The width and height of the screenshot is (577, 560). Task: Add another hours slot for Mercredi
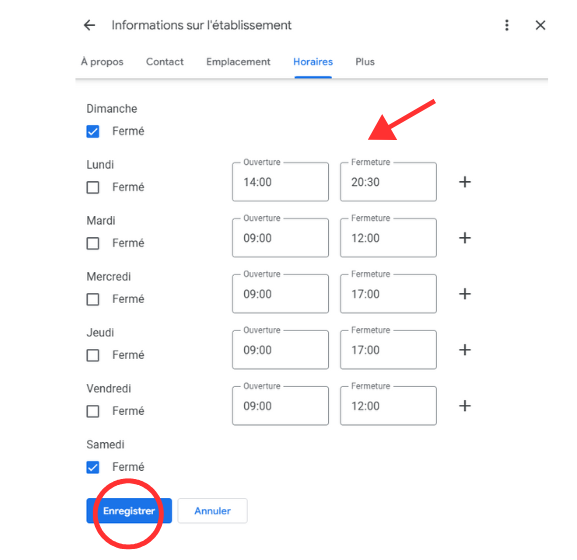click(465, 294)
